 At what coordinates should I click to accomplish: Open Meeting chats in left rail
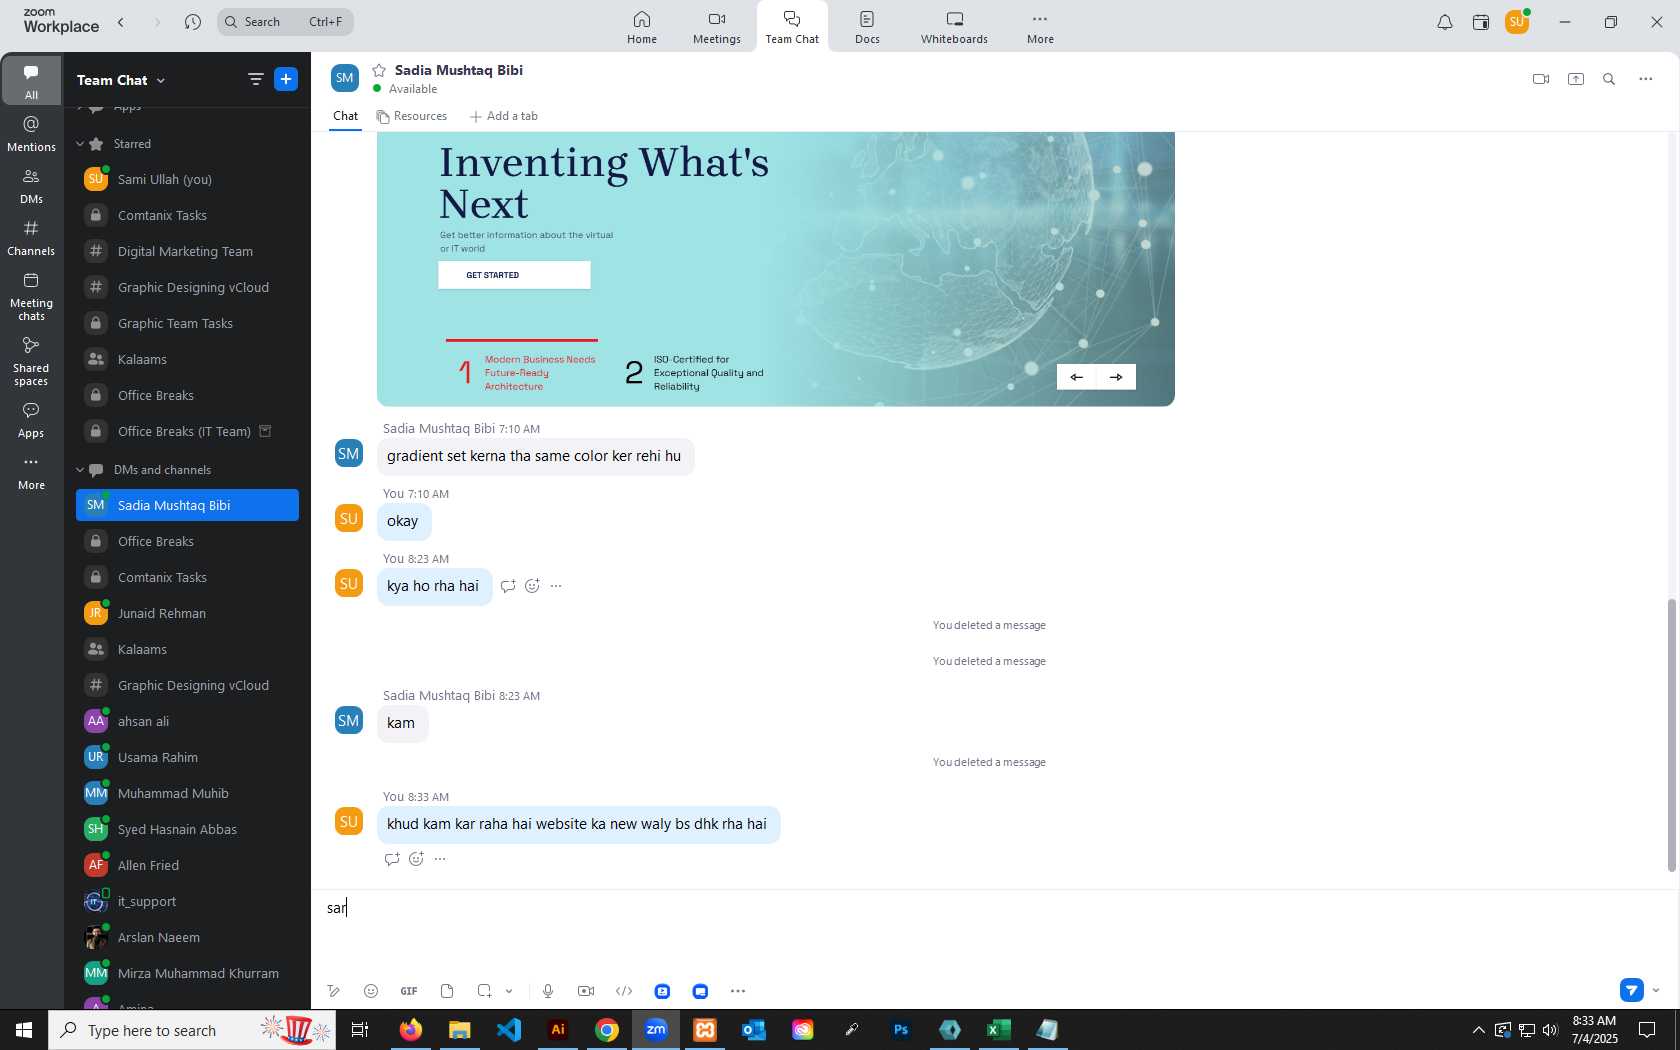31,295
